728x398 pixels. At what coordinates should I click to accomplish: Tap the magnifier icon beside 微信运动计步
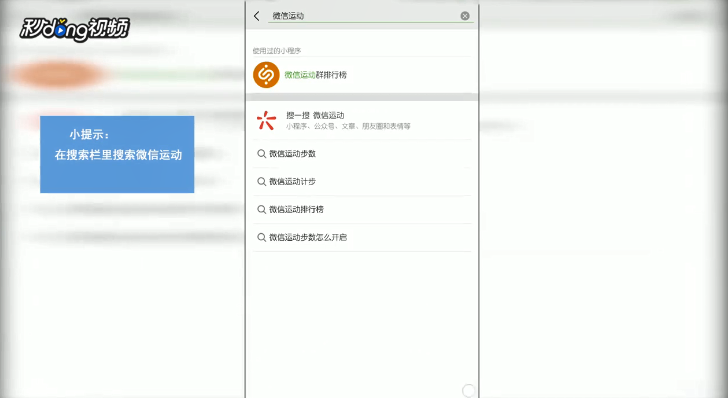(x=261, y=182)
